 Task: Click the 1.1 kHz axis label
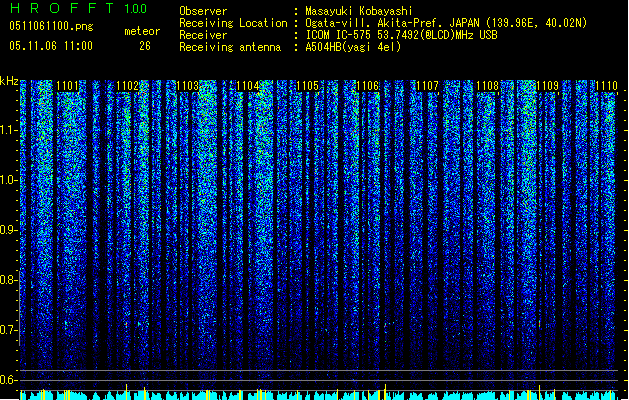pyautogui.click(x=8, y=130)
